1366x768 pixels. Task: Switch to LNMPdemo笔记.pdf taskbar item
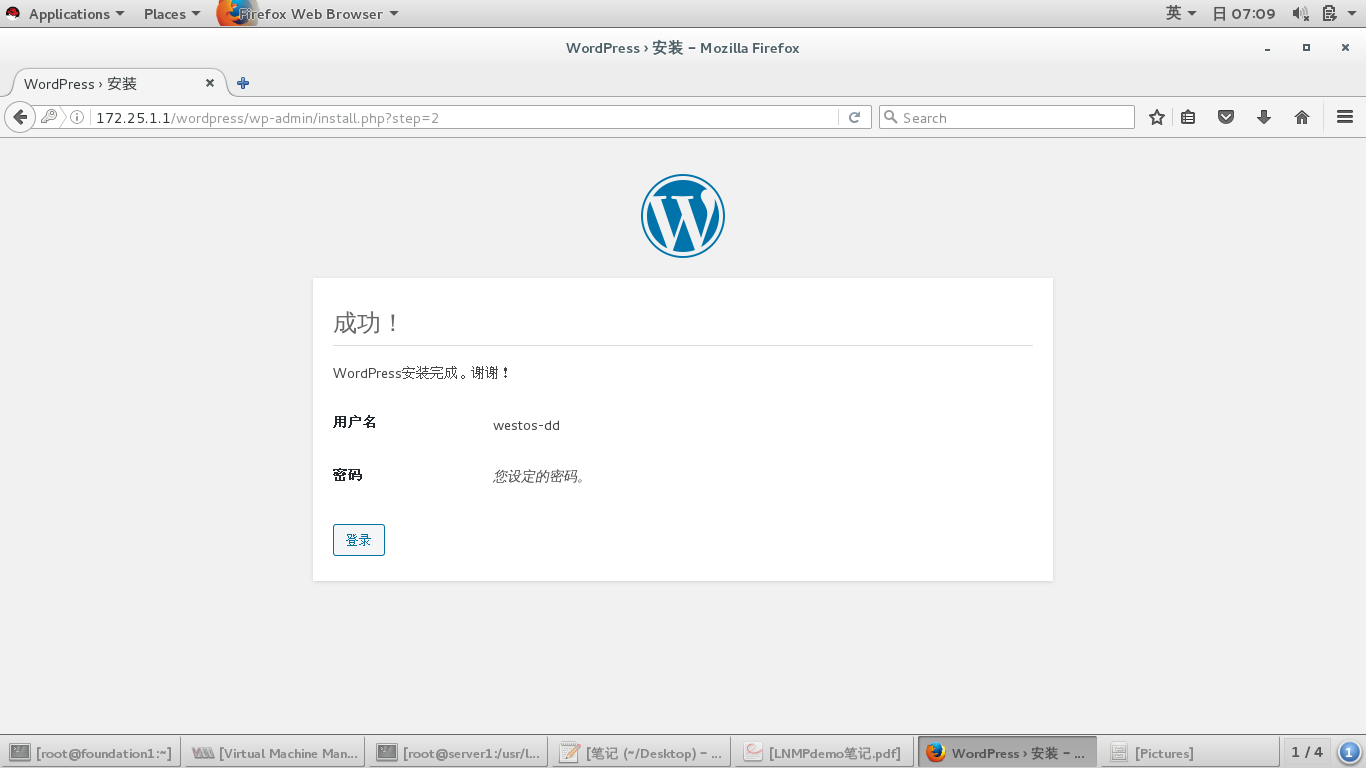click(824, 753)
